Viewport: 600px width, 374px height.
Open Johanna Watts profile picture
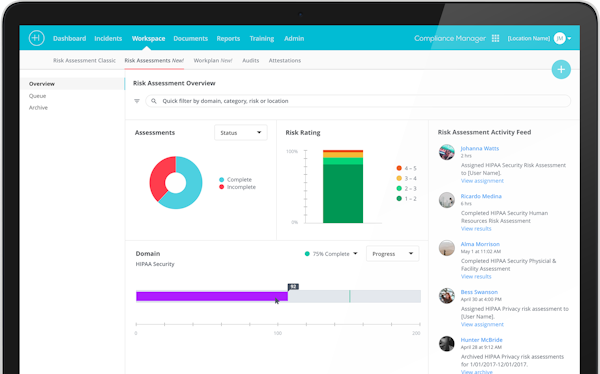pyautogui.click(x=447, y=152)
